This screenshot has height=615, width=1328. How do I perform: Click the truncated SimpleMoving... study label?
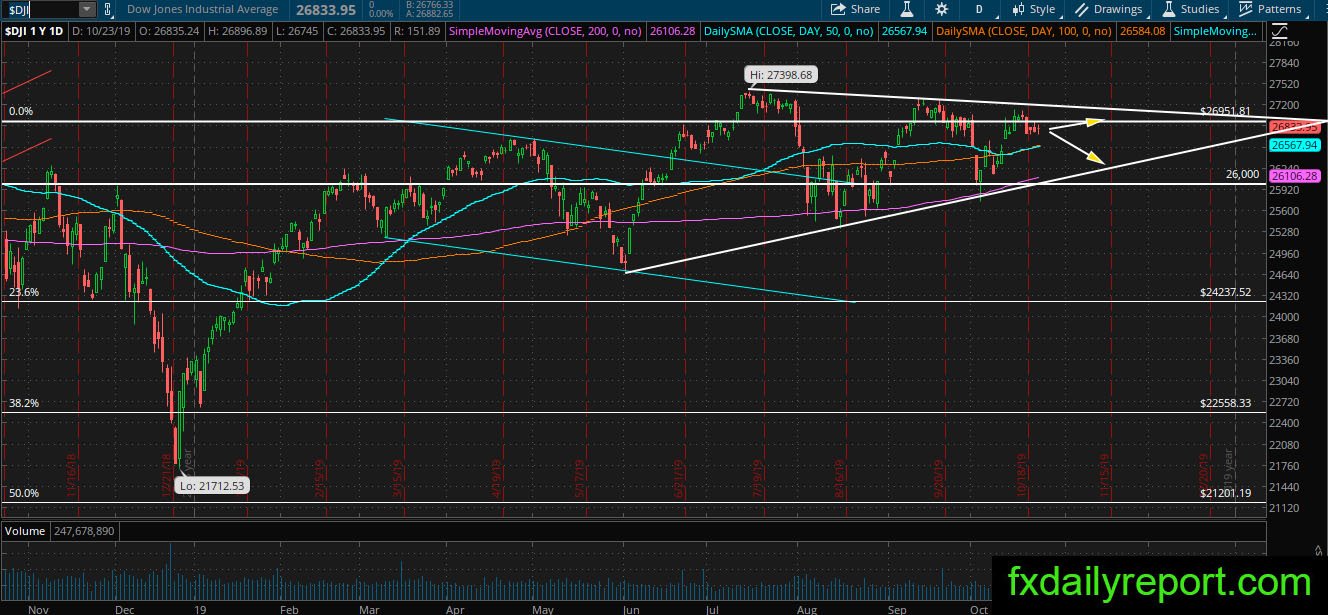[1216, 32]
